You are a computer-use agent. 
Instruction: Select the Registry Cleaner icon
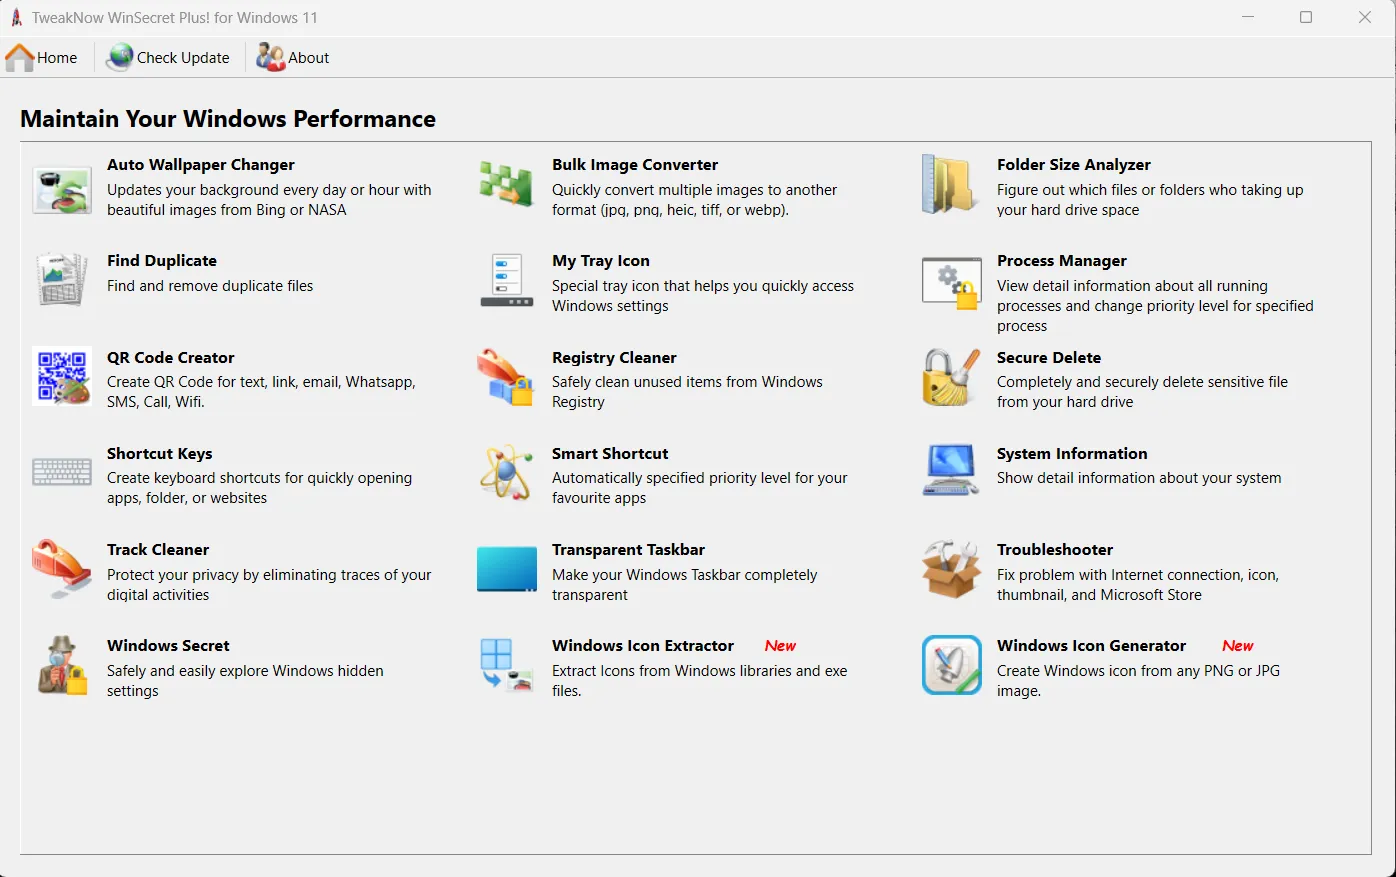coord(506,377)
